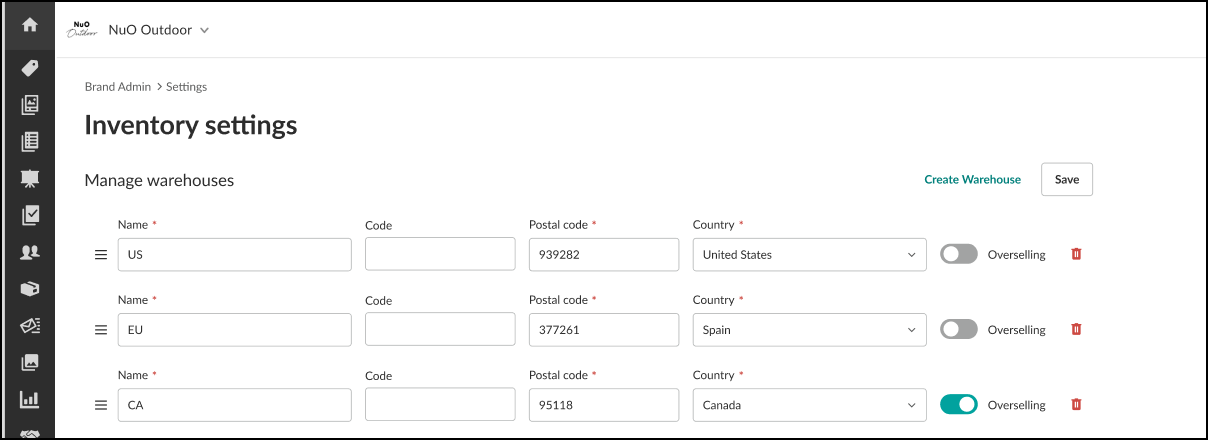This screenshot has width=1208, height=440.
Task: Click the home icon in the sidebar
Action: (29, 25)
